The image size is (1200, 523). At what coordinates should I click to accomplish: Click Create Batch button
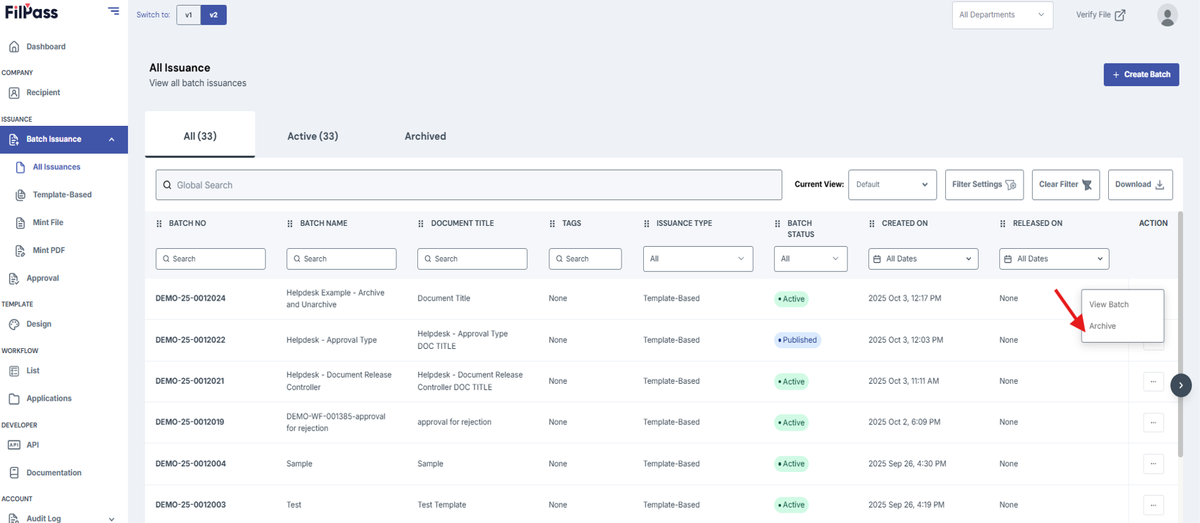[1141, 75]
